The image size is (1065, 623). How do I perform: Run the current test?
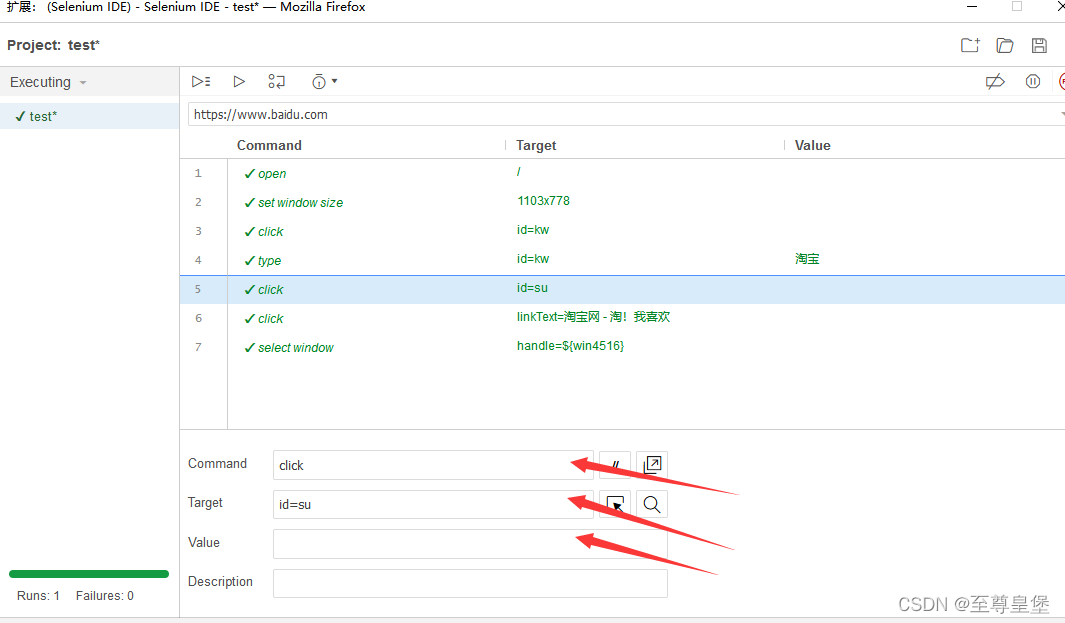click(x=239, y=82)
